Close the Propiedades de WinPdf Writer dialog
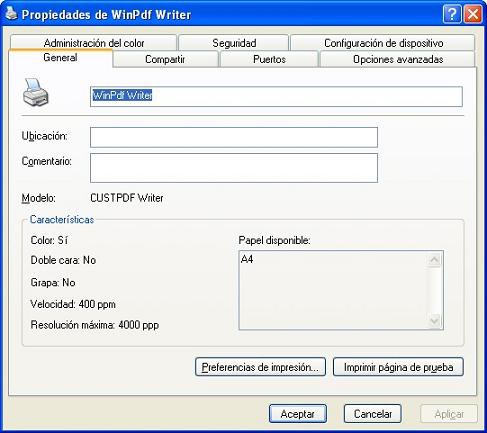 click(x=473, y=14)
